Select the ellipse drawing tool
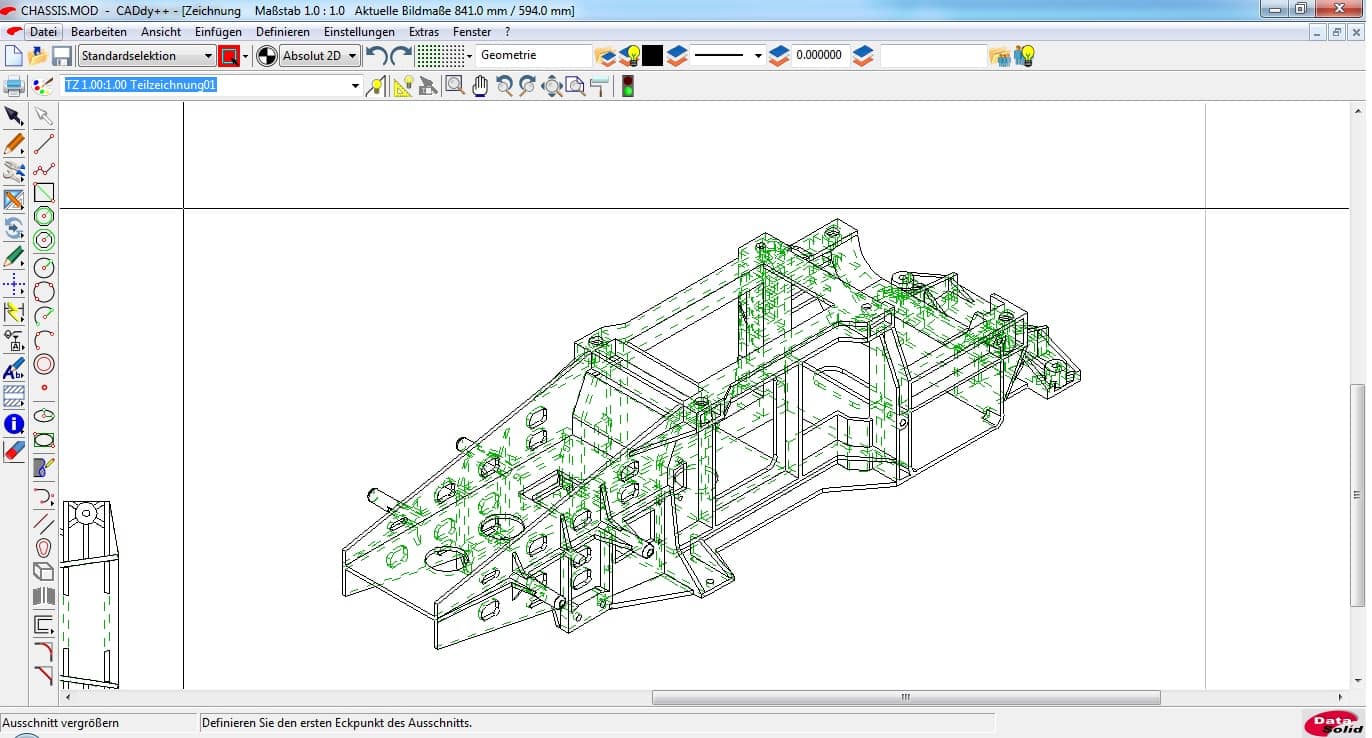The height and width of the screenshot is (738, 1372). (44, 415)
